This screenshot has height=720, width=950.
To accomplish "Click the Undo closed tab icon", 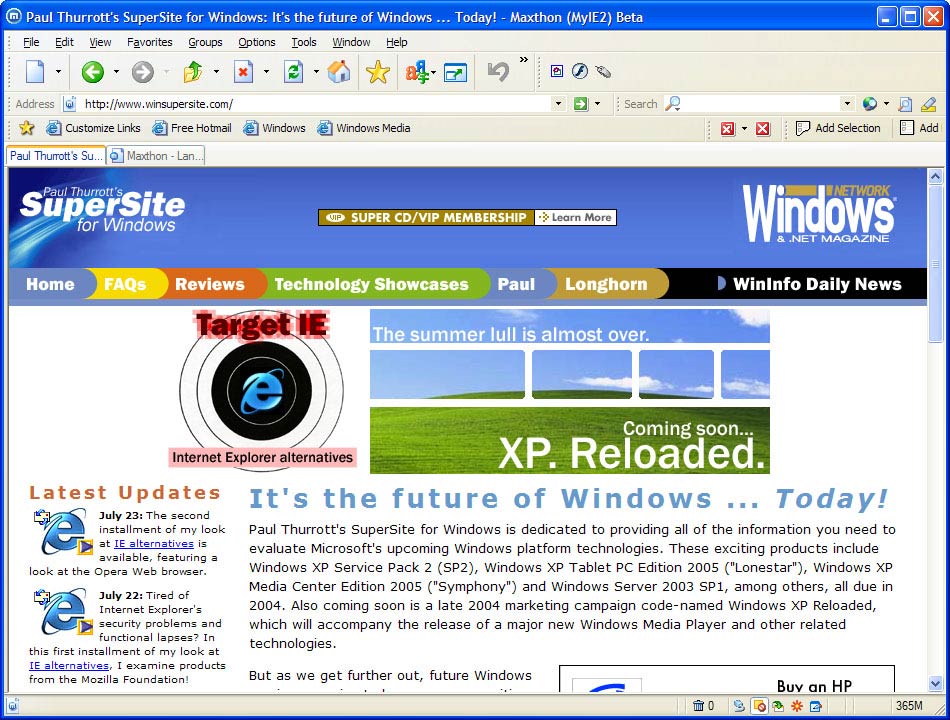I will click(498, 72).
